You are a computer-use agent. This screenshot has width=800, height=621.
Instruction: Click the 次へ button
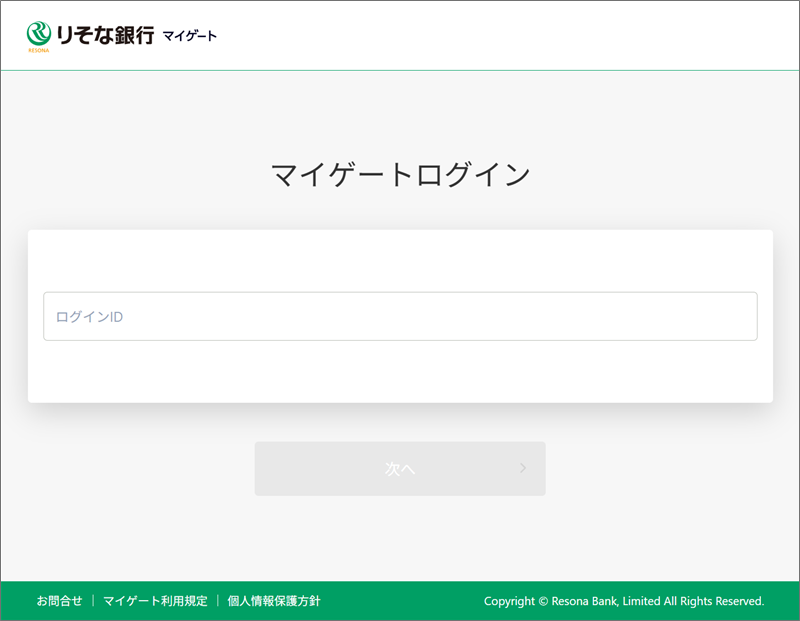coord(400,468)
